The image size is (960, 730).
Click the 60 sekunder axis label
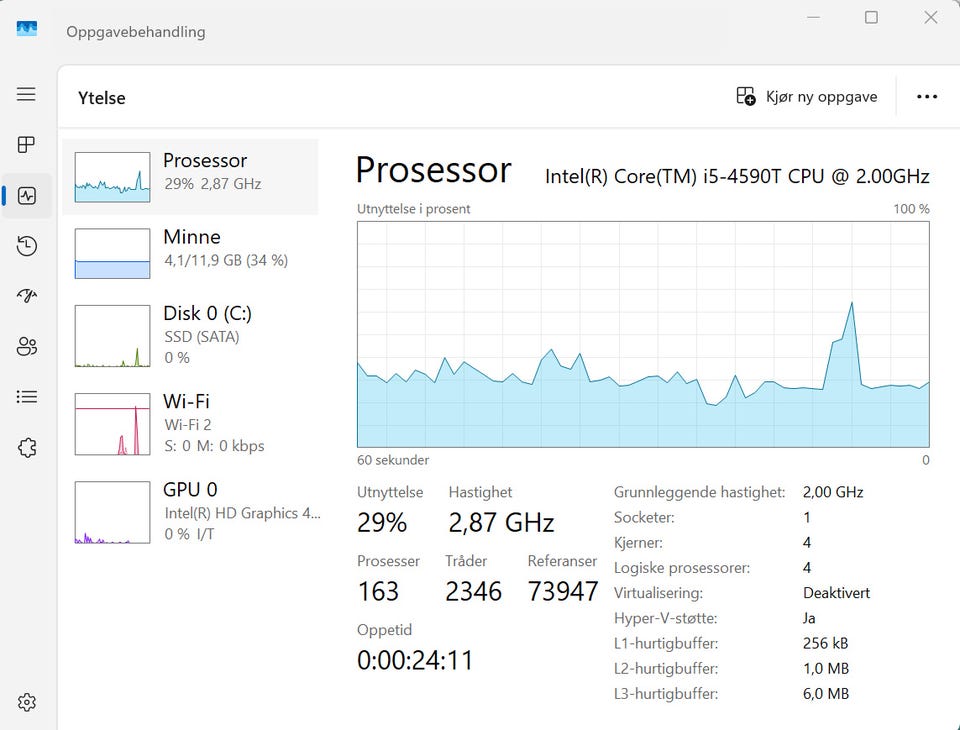pyautogui.click(x=393, y=460)
